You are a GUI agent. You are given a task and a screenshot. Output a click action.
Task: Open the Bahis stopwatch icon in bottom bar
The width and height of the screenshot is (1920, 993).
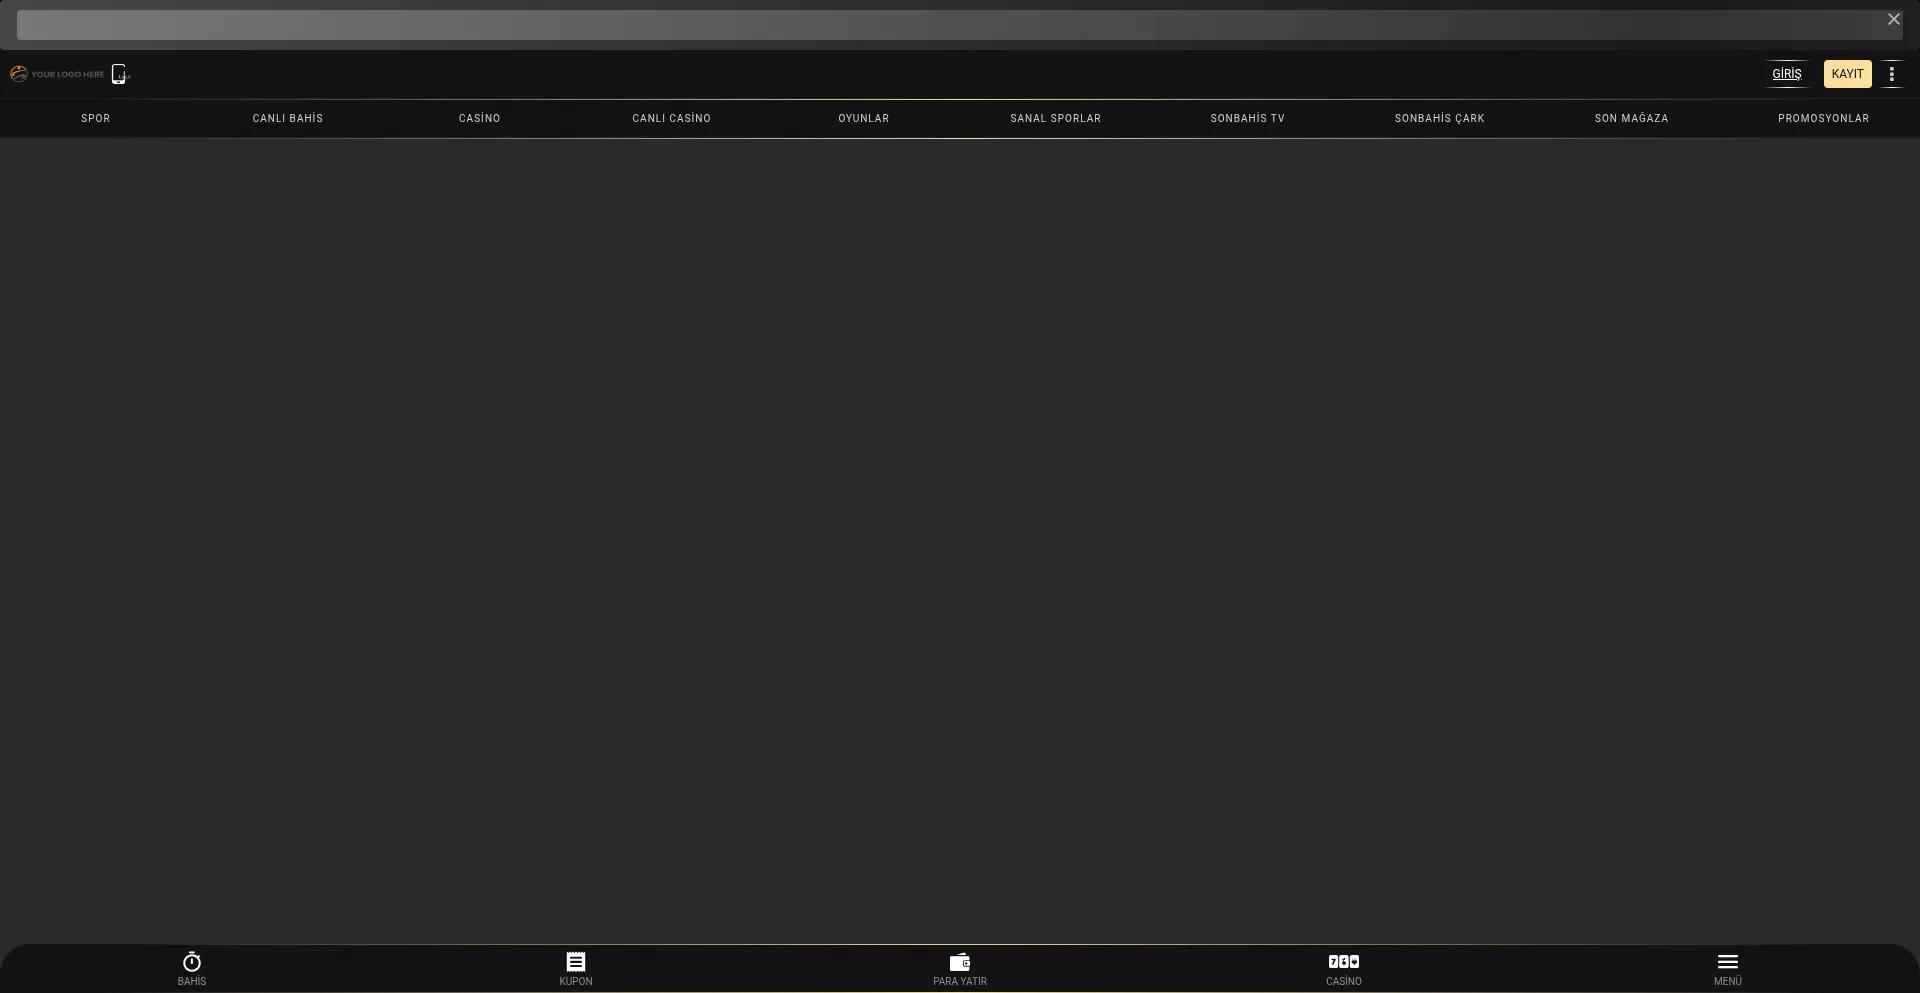192,962
